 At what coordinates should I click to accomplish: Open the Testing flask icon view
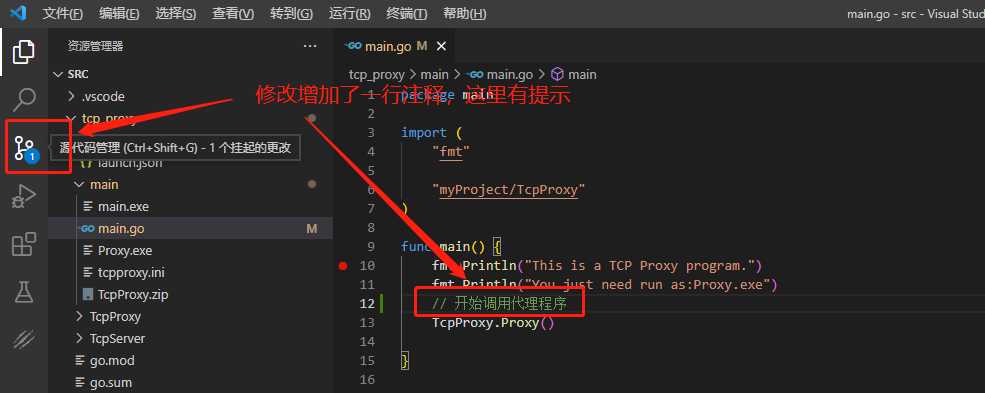24,292
